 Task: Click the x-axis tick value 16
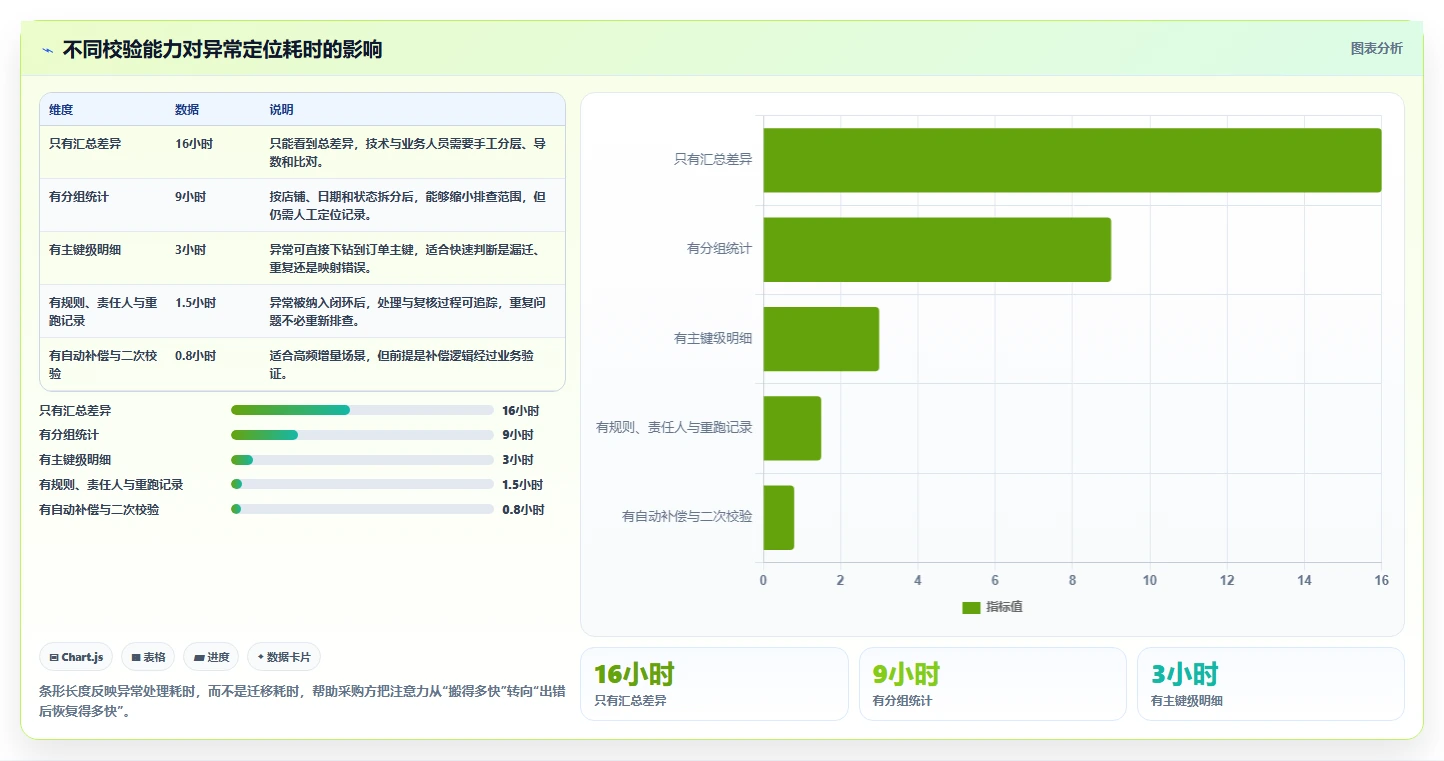(x=1381, y=580)
